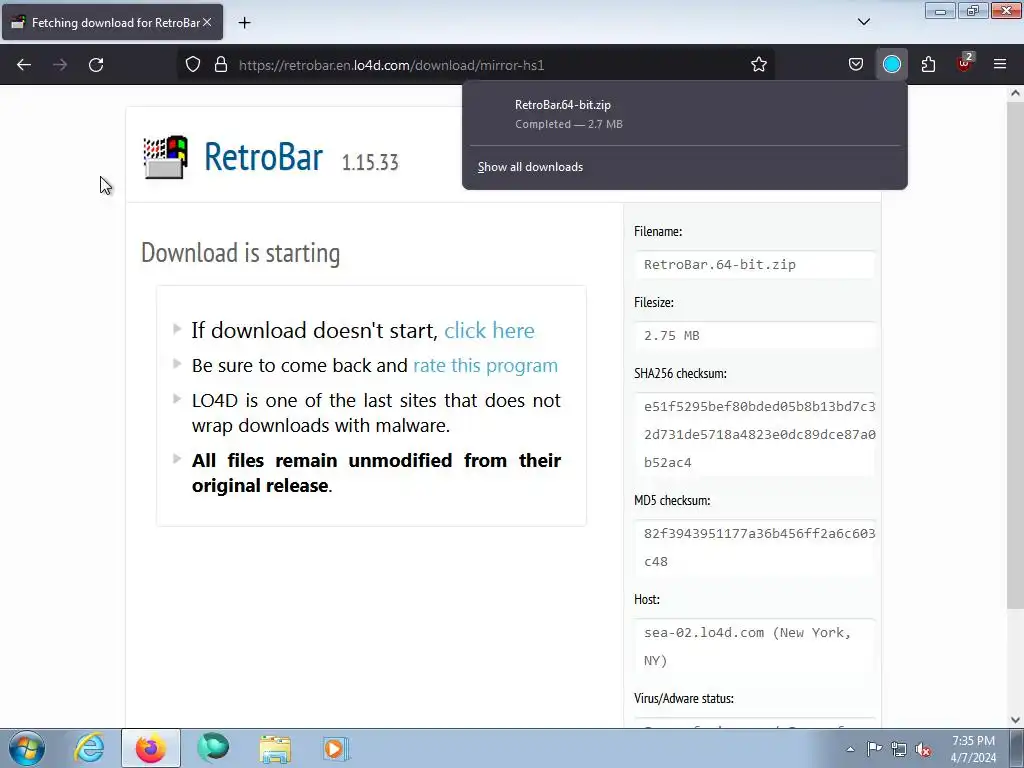
Task: Select the MD5 checksum value
Action: click(754, 547)
